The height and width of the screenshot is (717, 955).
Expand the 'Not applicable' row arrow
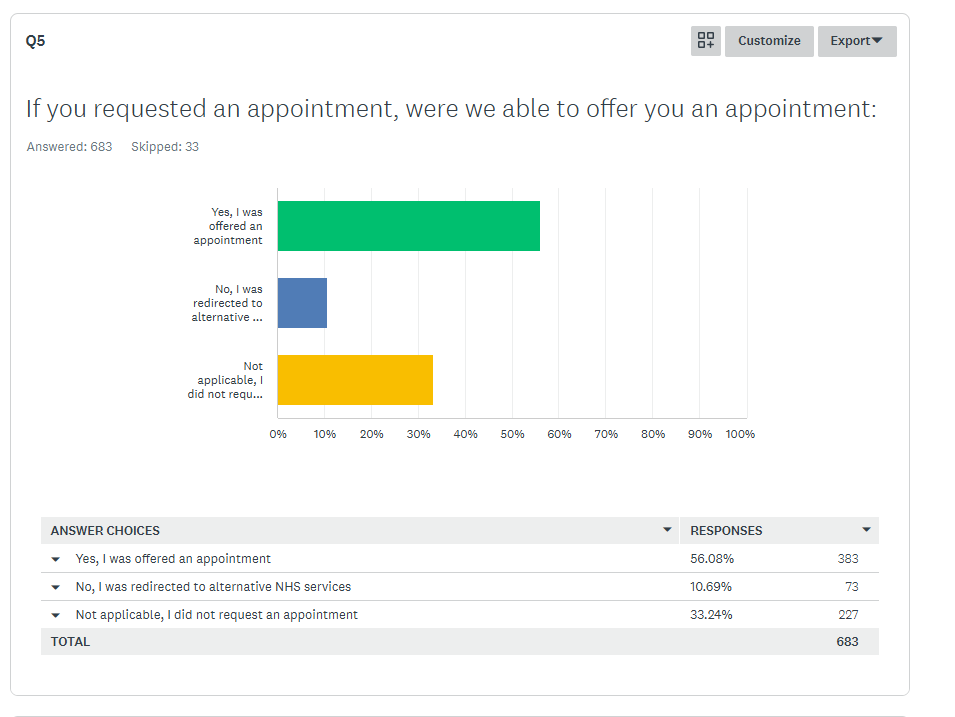point(56,615)
